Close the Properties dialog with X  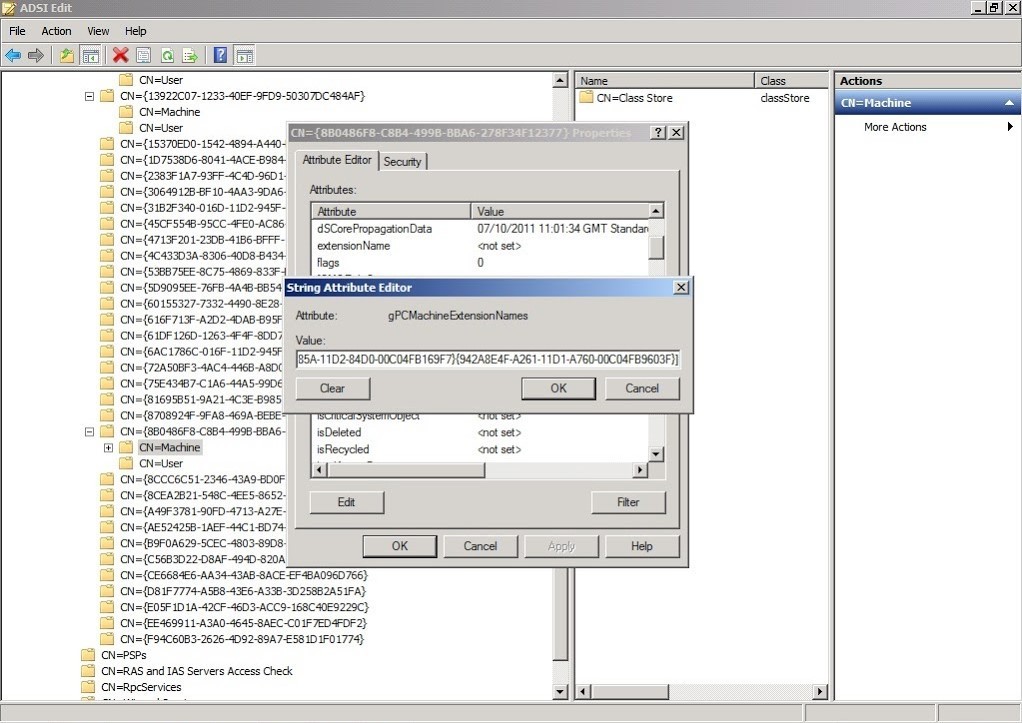(x=677, y=132)
